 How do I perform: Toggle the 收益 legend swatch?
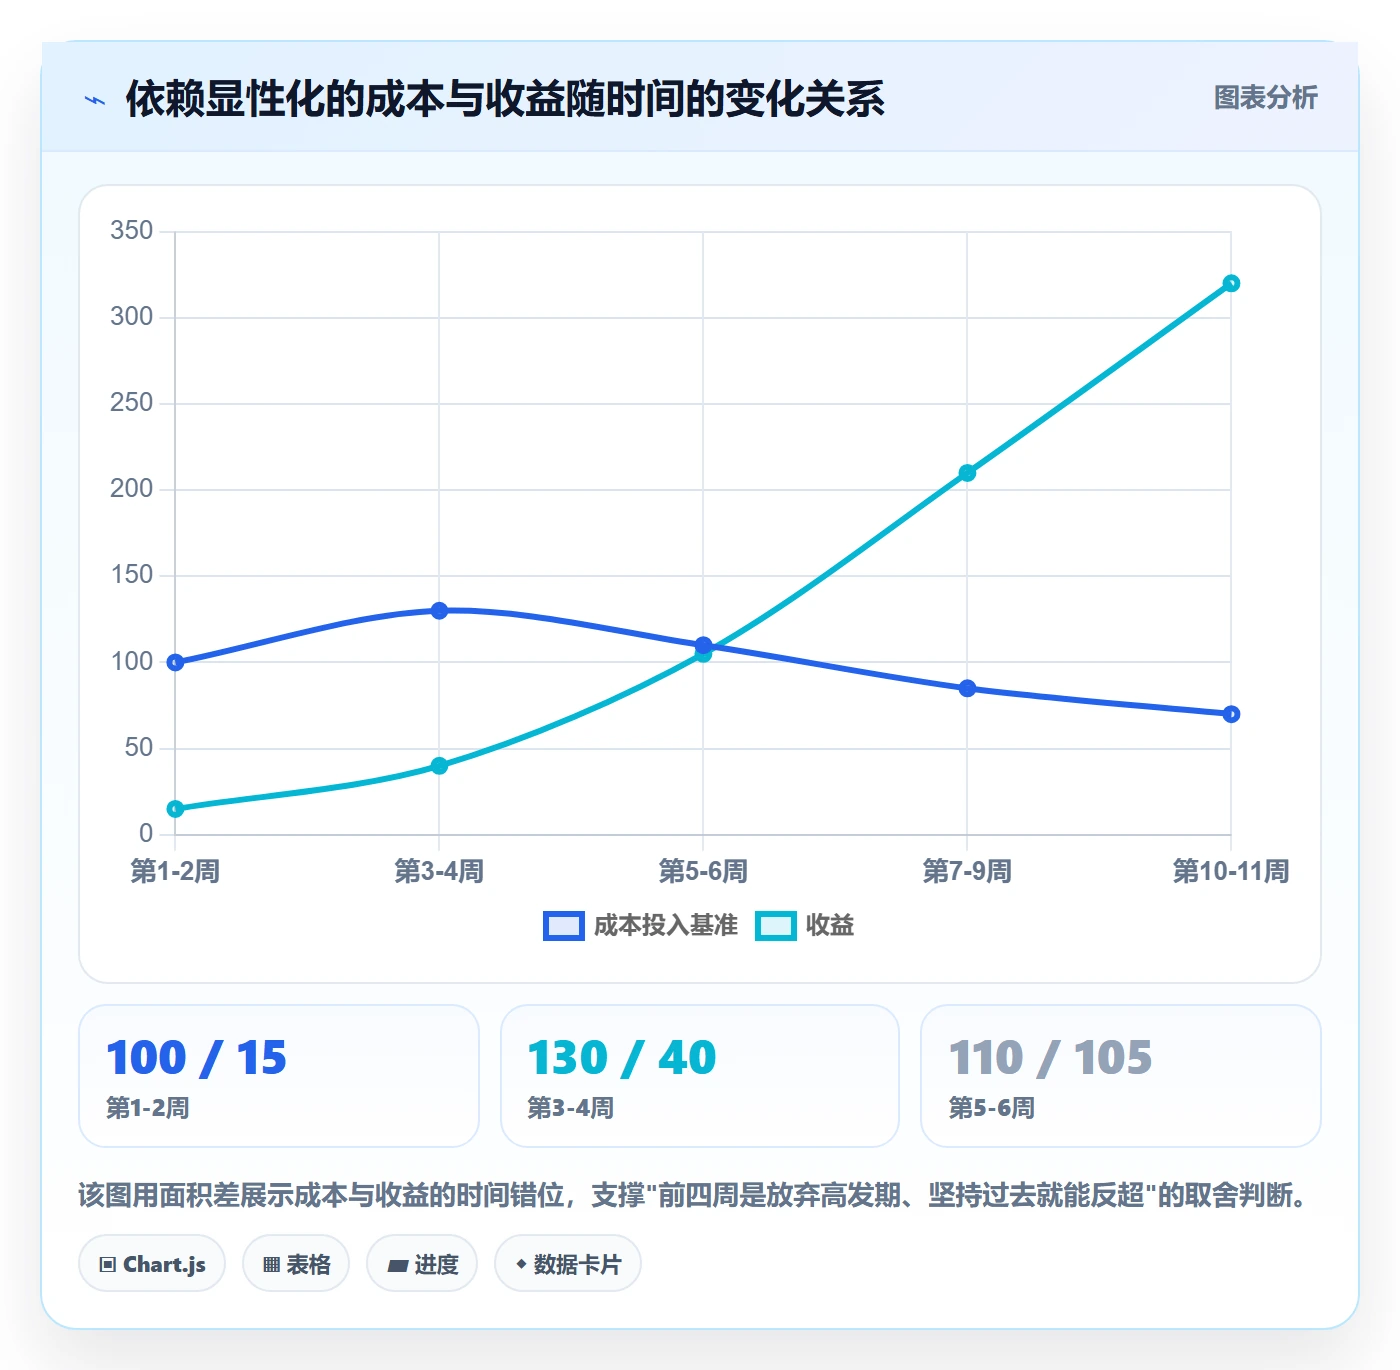[776, 926]
